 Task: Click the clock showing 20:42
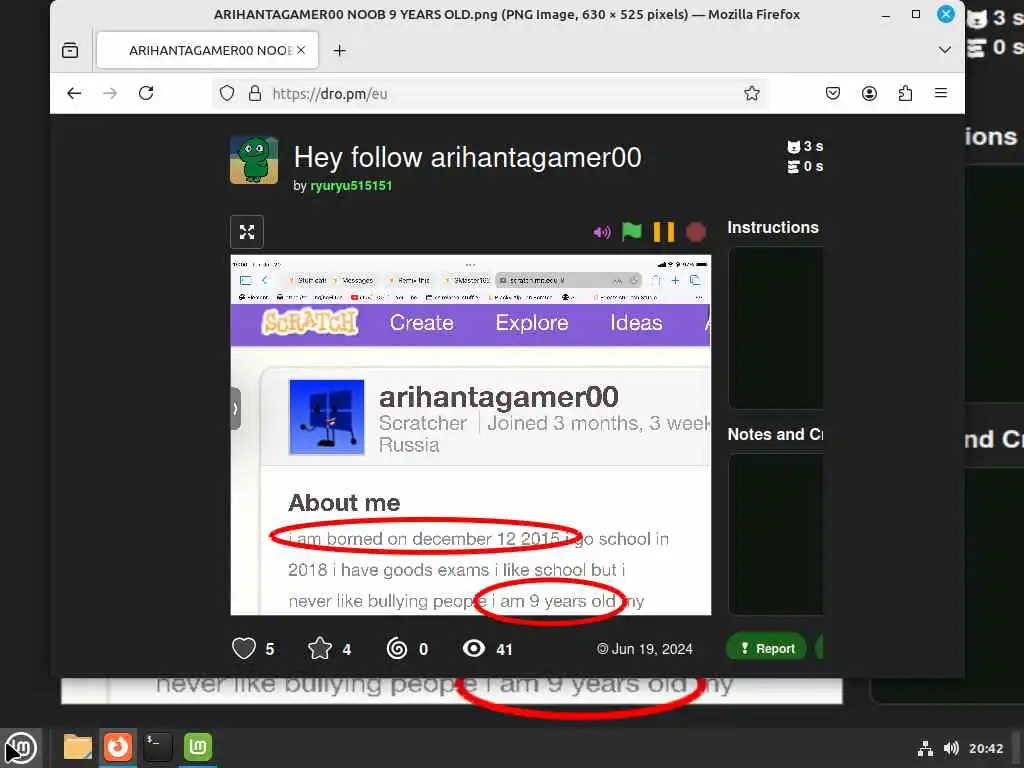986,748
